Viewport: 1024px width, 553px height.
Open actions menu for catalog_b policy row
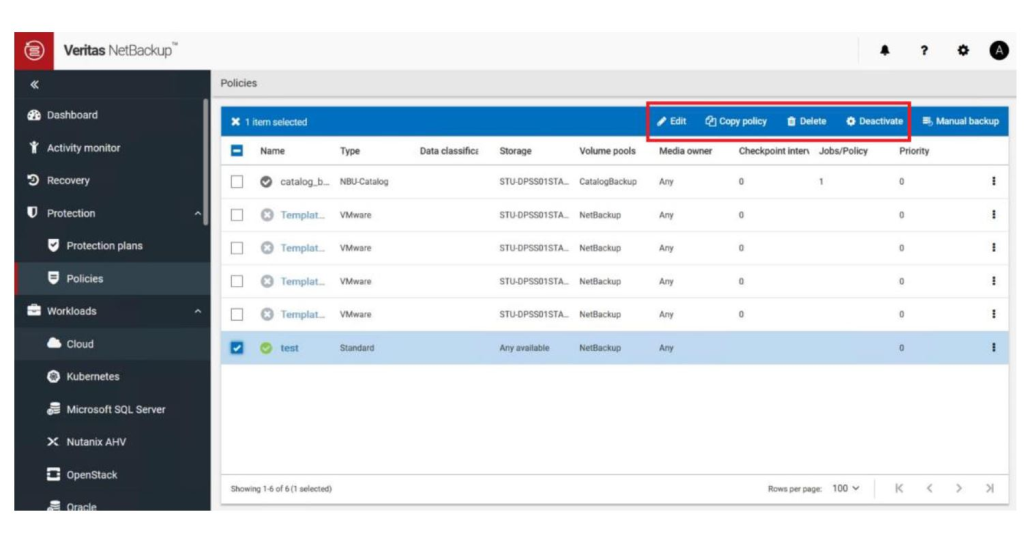(993, 182)
